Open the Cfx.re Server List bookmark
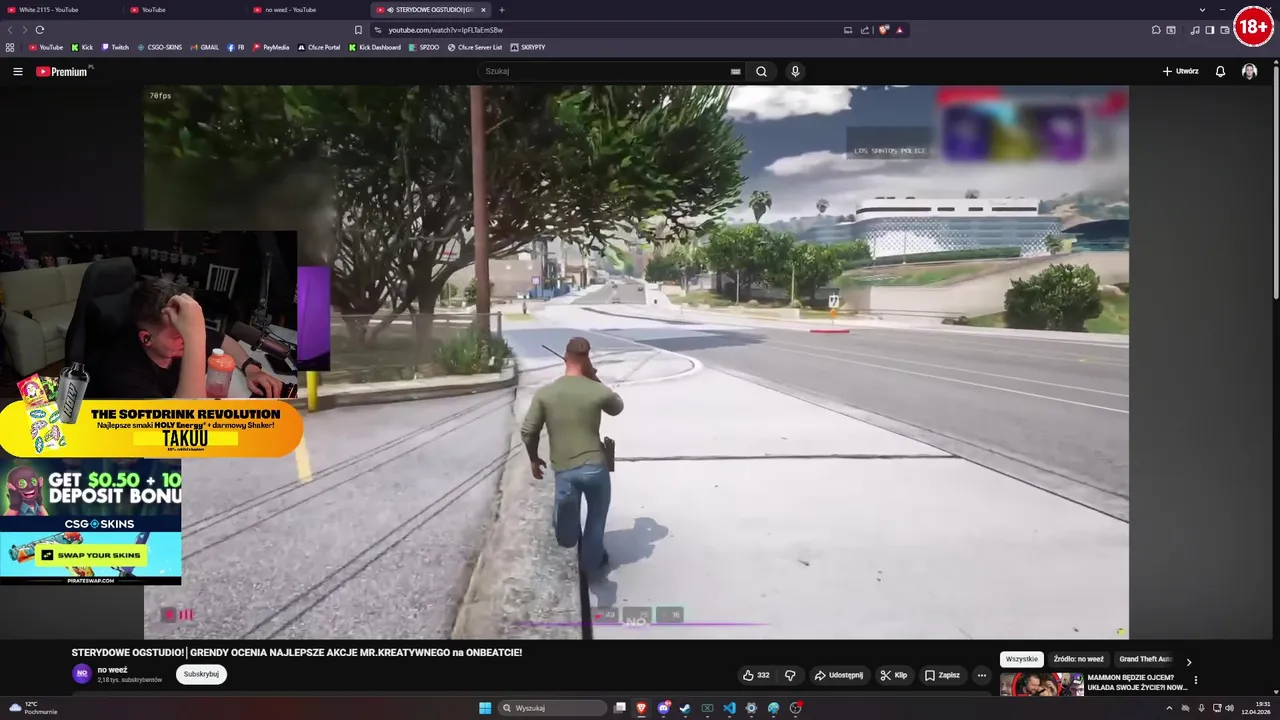This screenshot has height=720, width=1280. coord(475,47)
